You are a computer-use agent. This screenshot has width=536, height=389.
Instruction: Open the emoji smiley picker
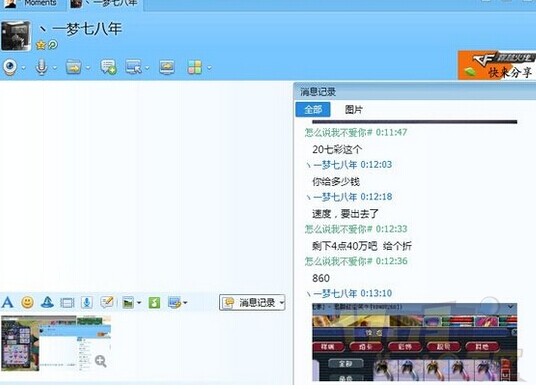pyautogui.click(x=27, y=303)
